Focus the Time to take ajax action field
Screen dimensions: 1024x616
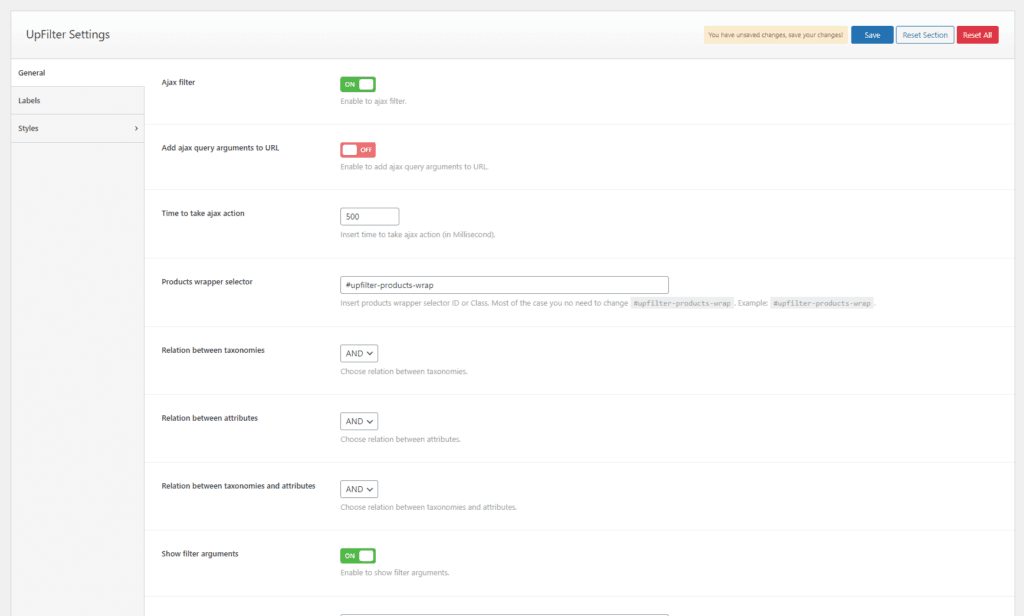tap(370, 216)
